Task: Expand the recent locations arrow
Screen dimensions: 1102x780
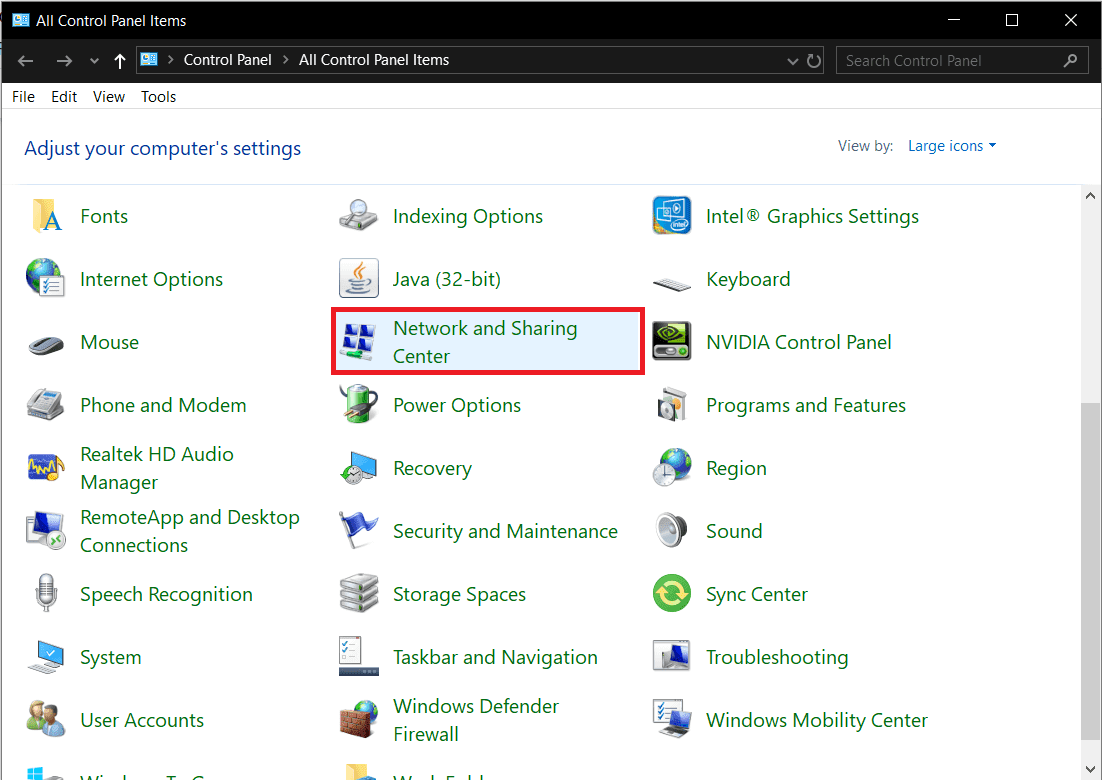Action: (95, 61)
